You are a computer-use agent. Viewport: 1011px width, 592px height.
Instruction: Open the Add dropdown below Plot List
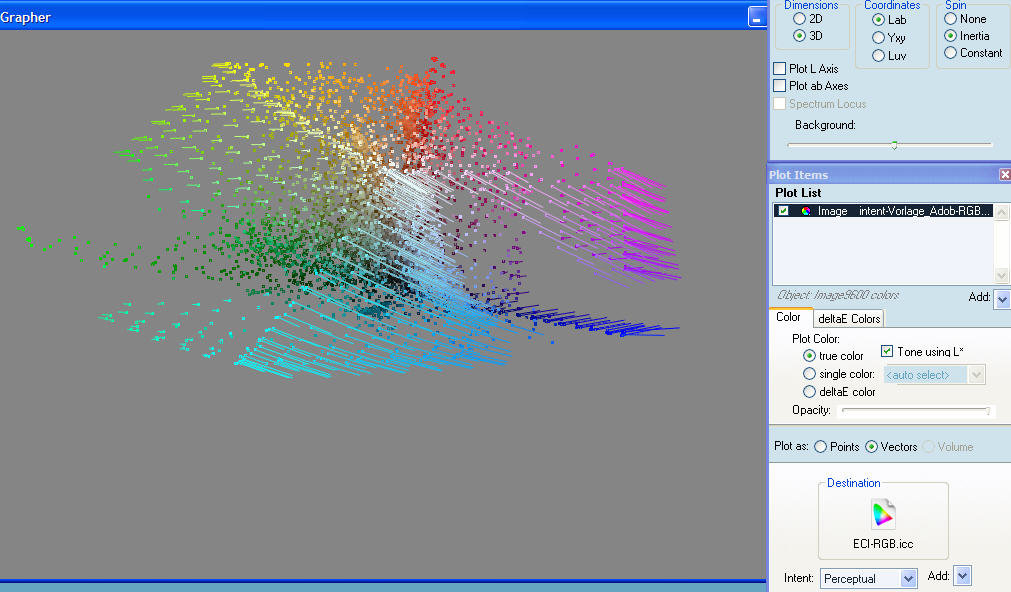point(1001,300)
